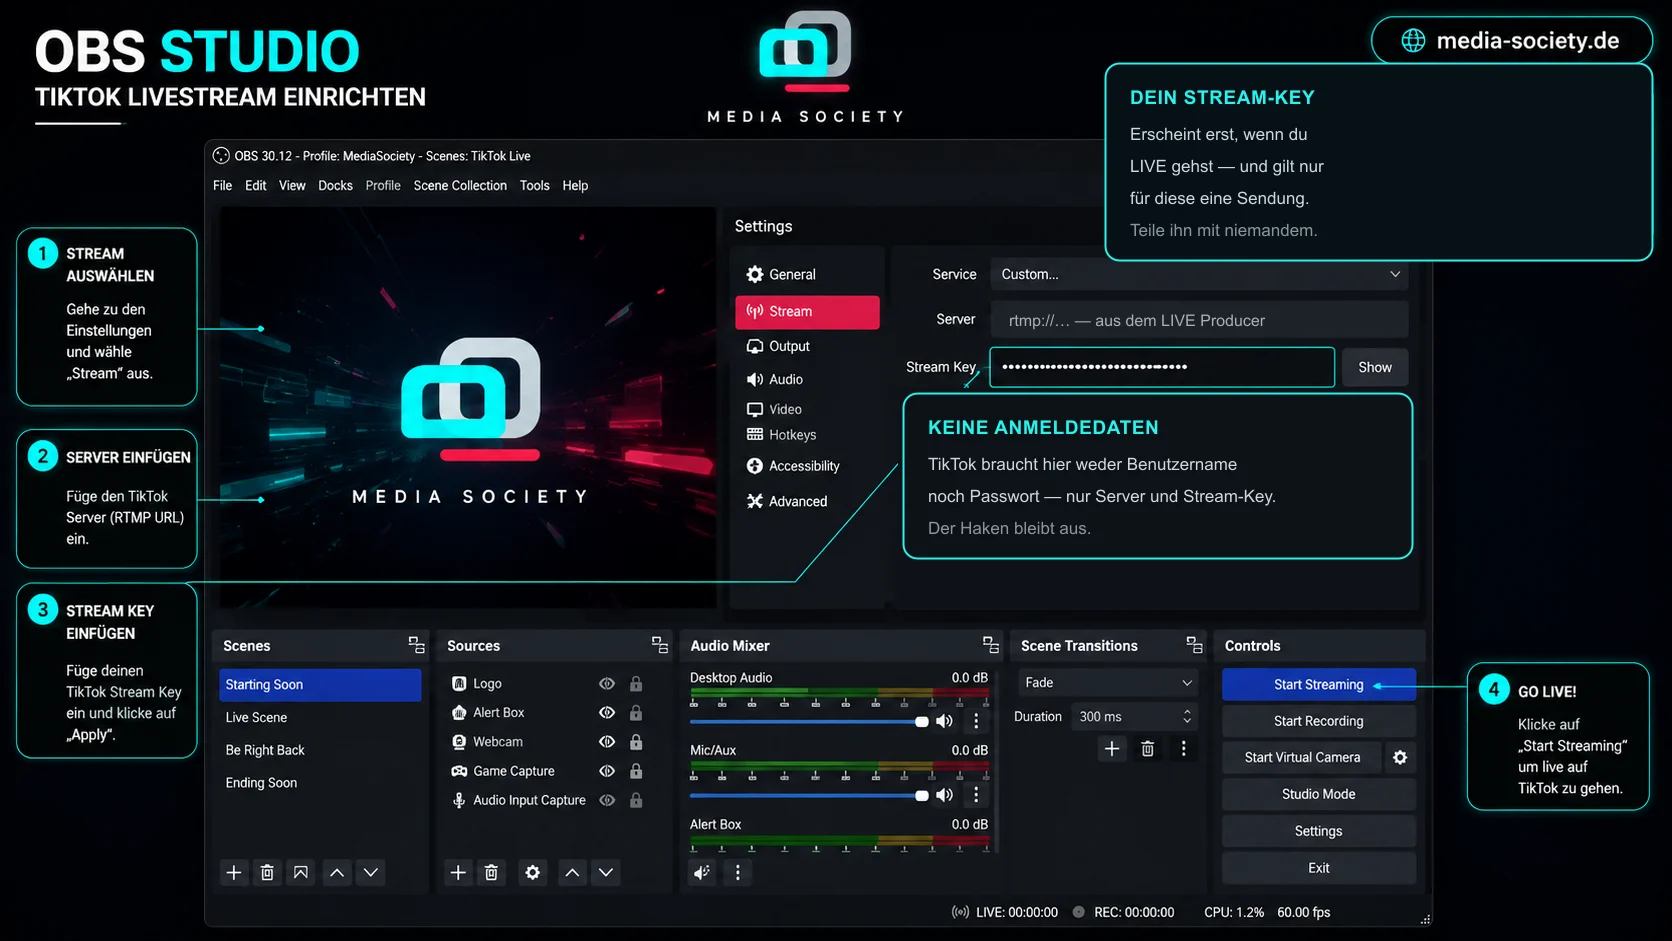Click Studio Mode button
The image size is (1672, 941).
(1318, 794)
